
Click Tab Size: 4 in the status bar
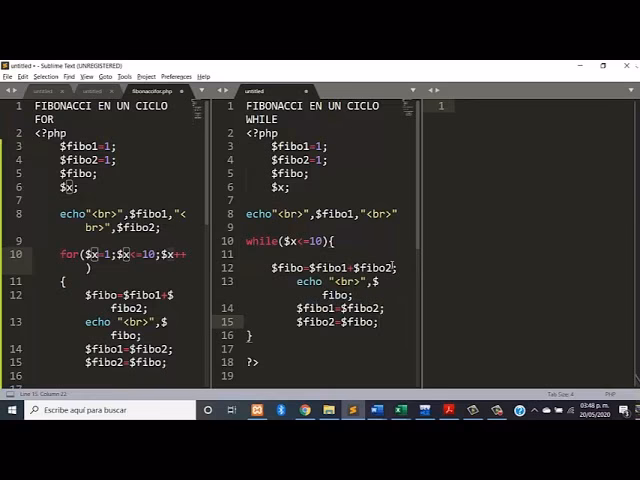[x=560, y=394]
